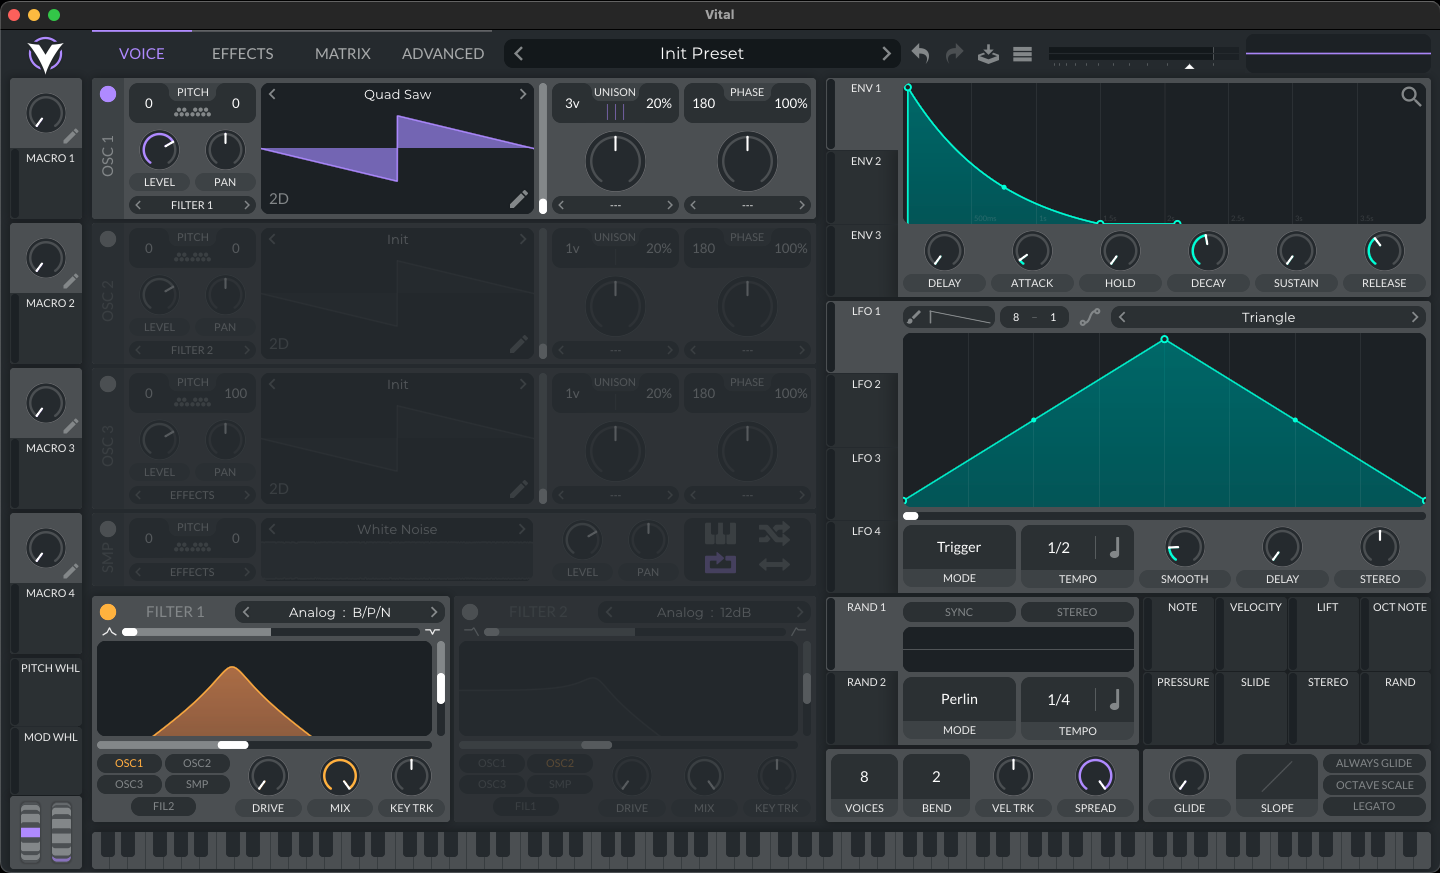
Task: Enable ALWAYS GLIDE option
Action: pos(1374,763)
